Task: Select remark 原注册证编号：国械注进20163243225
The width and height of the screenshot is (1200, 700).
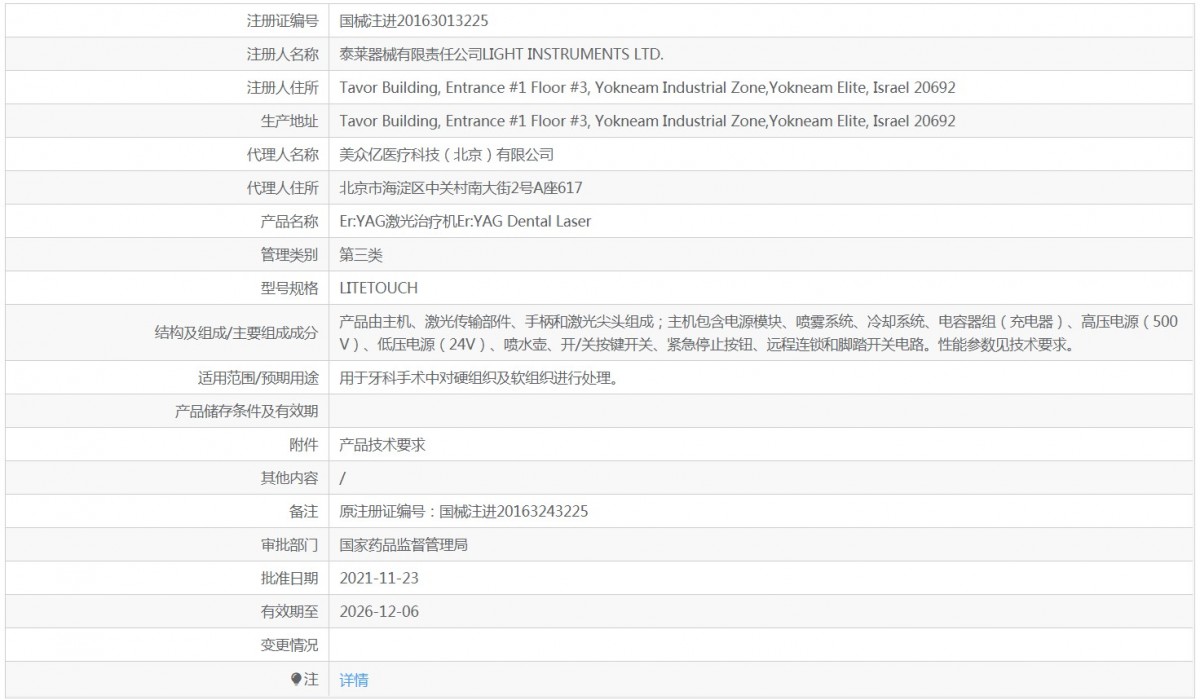Action: coord(464,512)
